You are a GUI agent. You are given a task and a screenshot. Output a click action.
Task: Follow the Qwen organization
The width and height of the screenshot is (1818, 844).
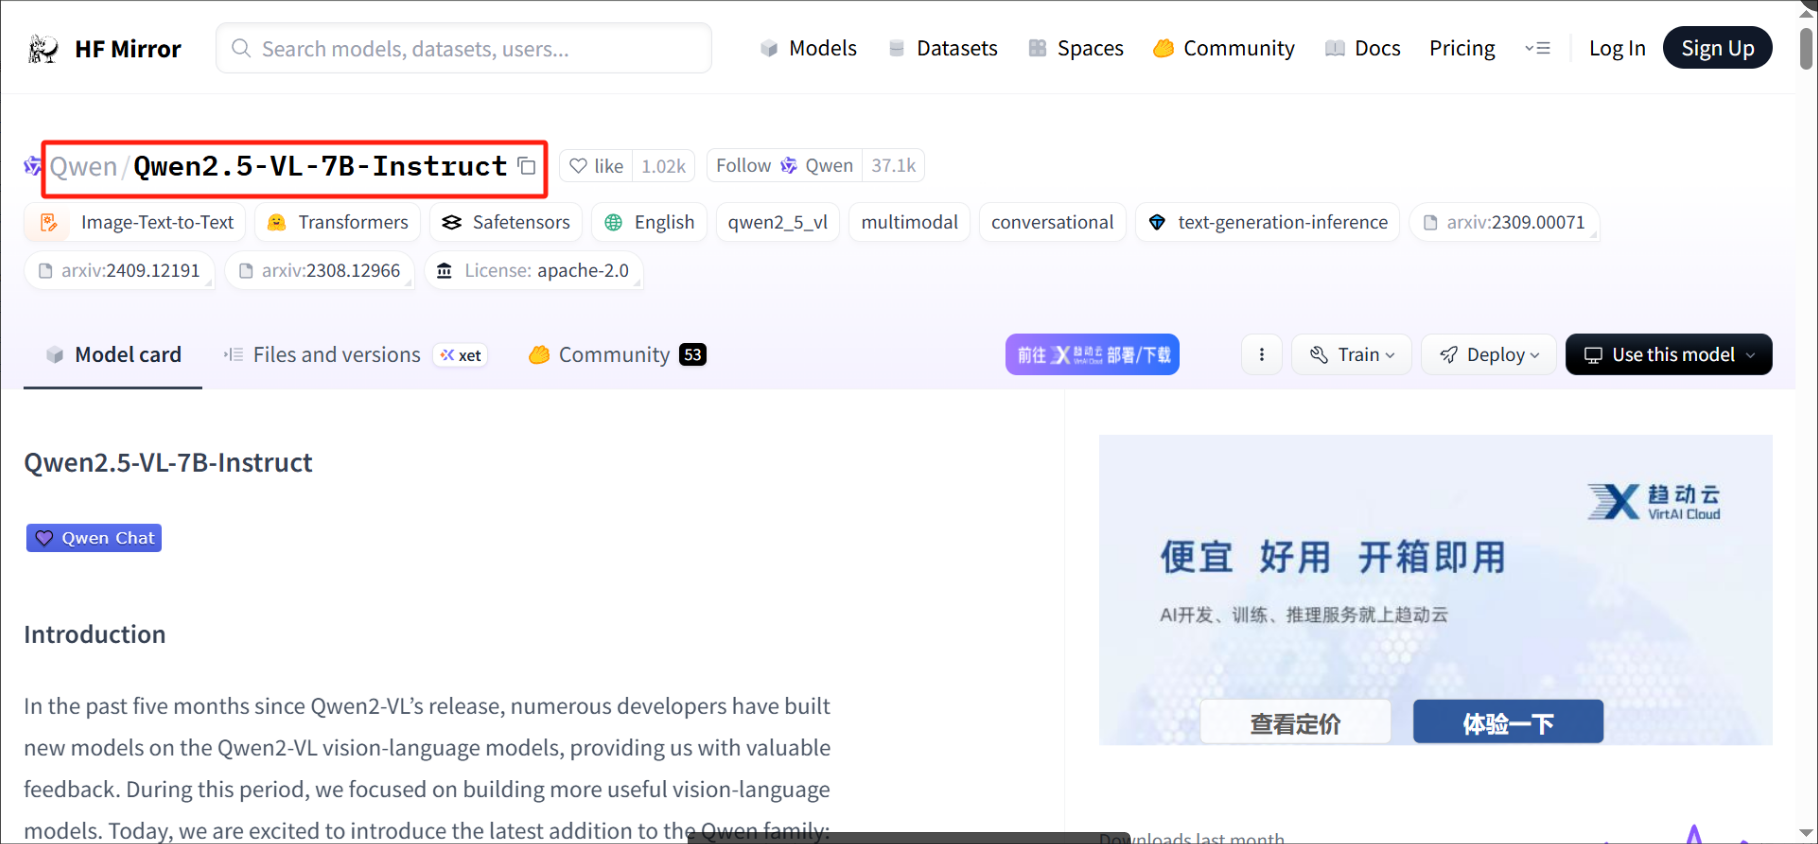[784, 166]
